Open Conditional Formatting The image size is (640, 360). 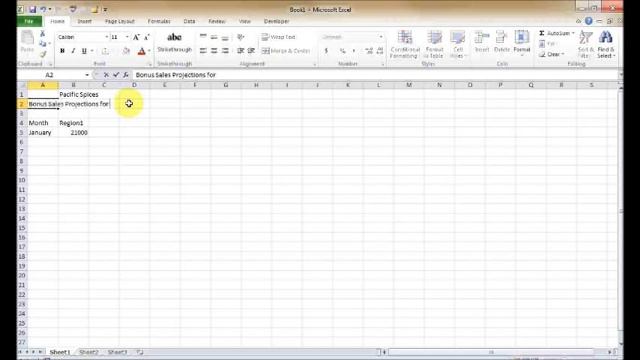click(404, 44)
